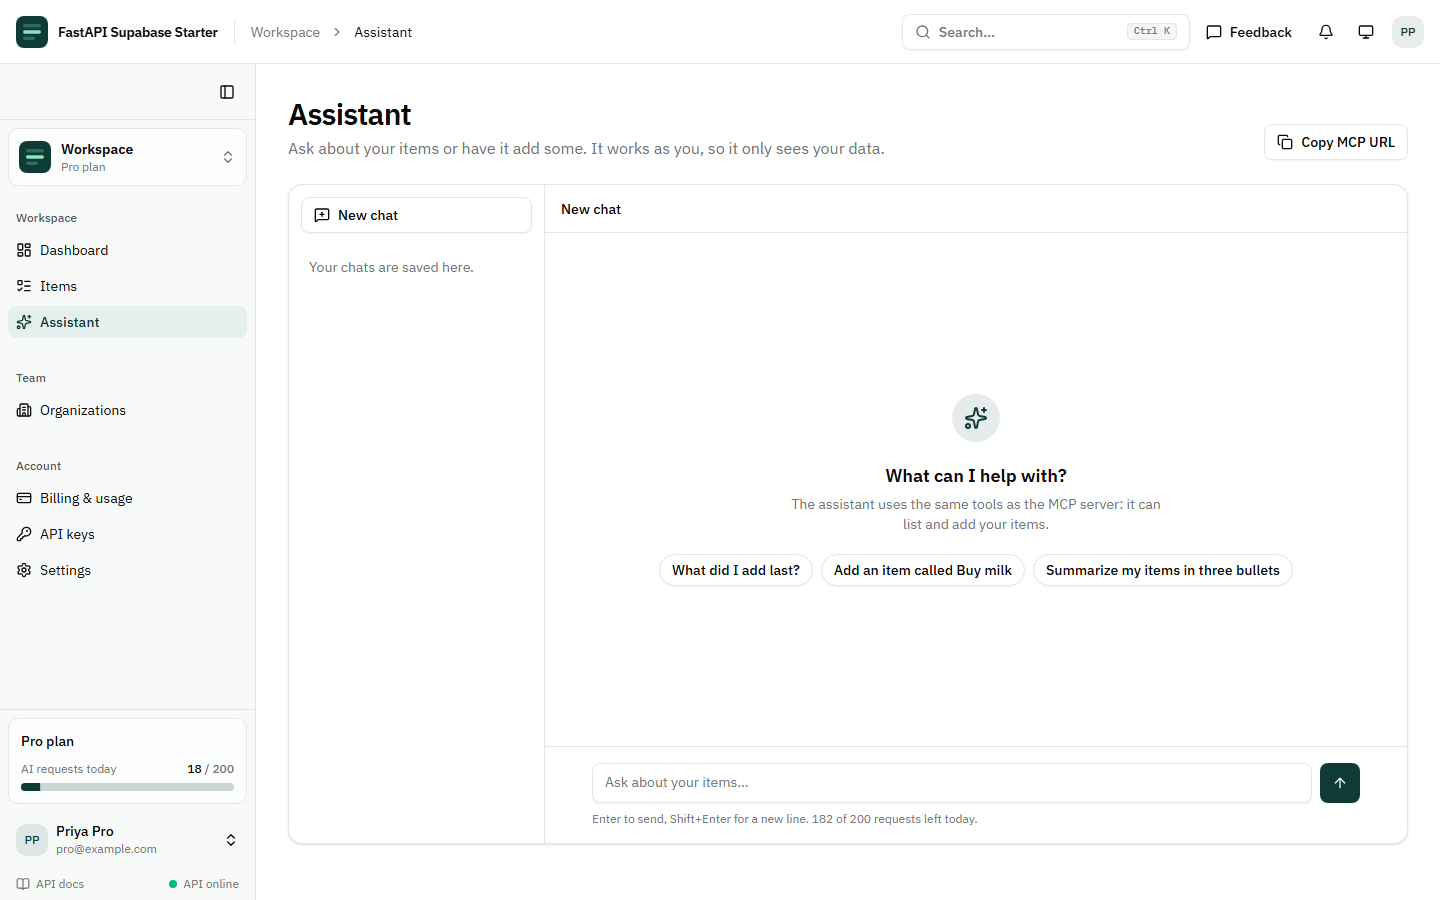Open Organizations in the sidebar
The image size is (1440, 900).
tap(128, 410)
